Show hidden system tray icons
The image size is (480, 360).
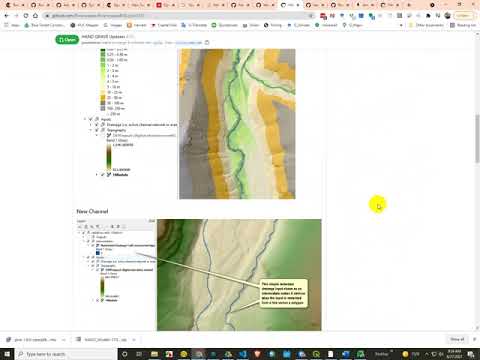[x=426, y=354]
